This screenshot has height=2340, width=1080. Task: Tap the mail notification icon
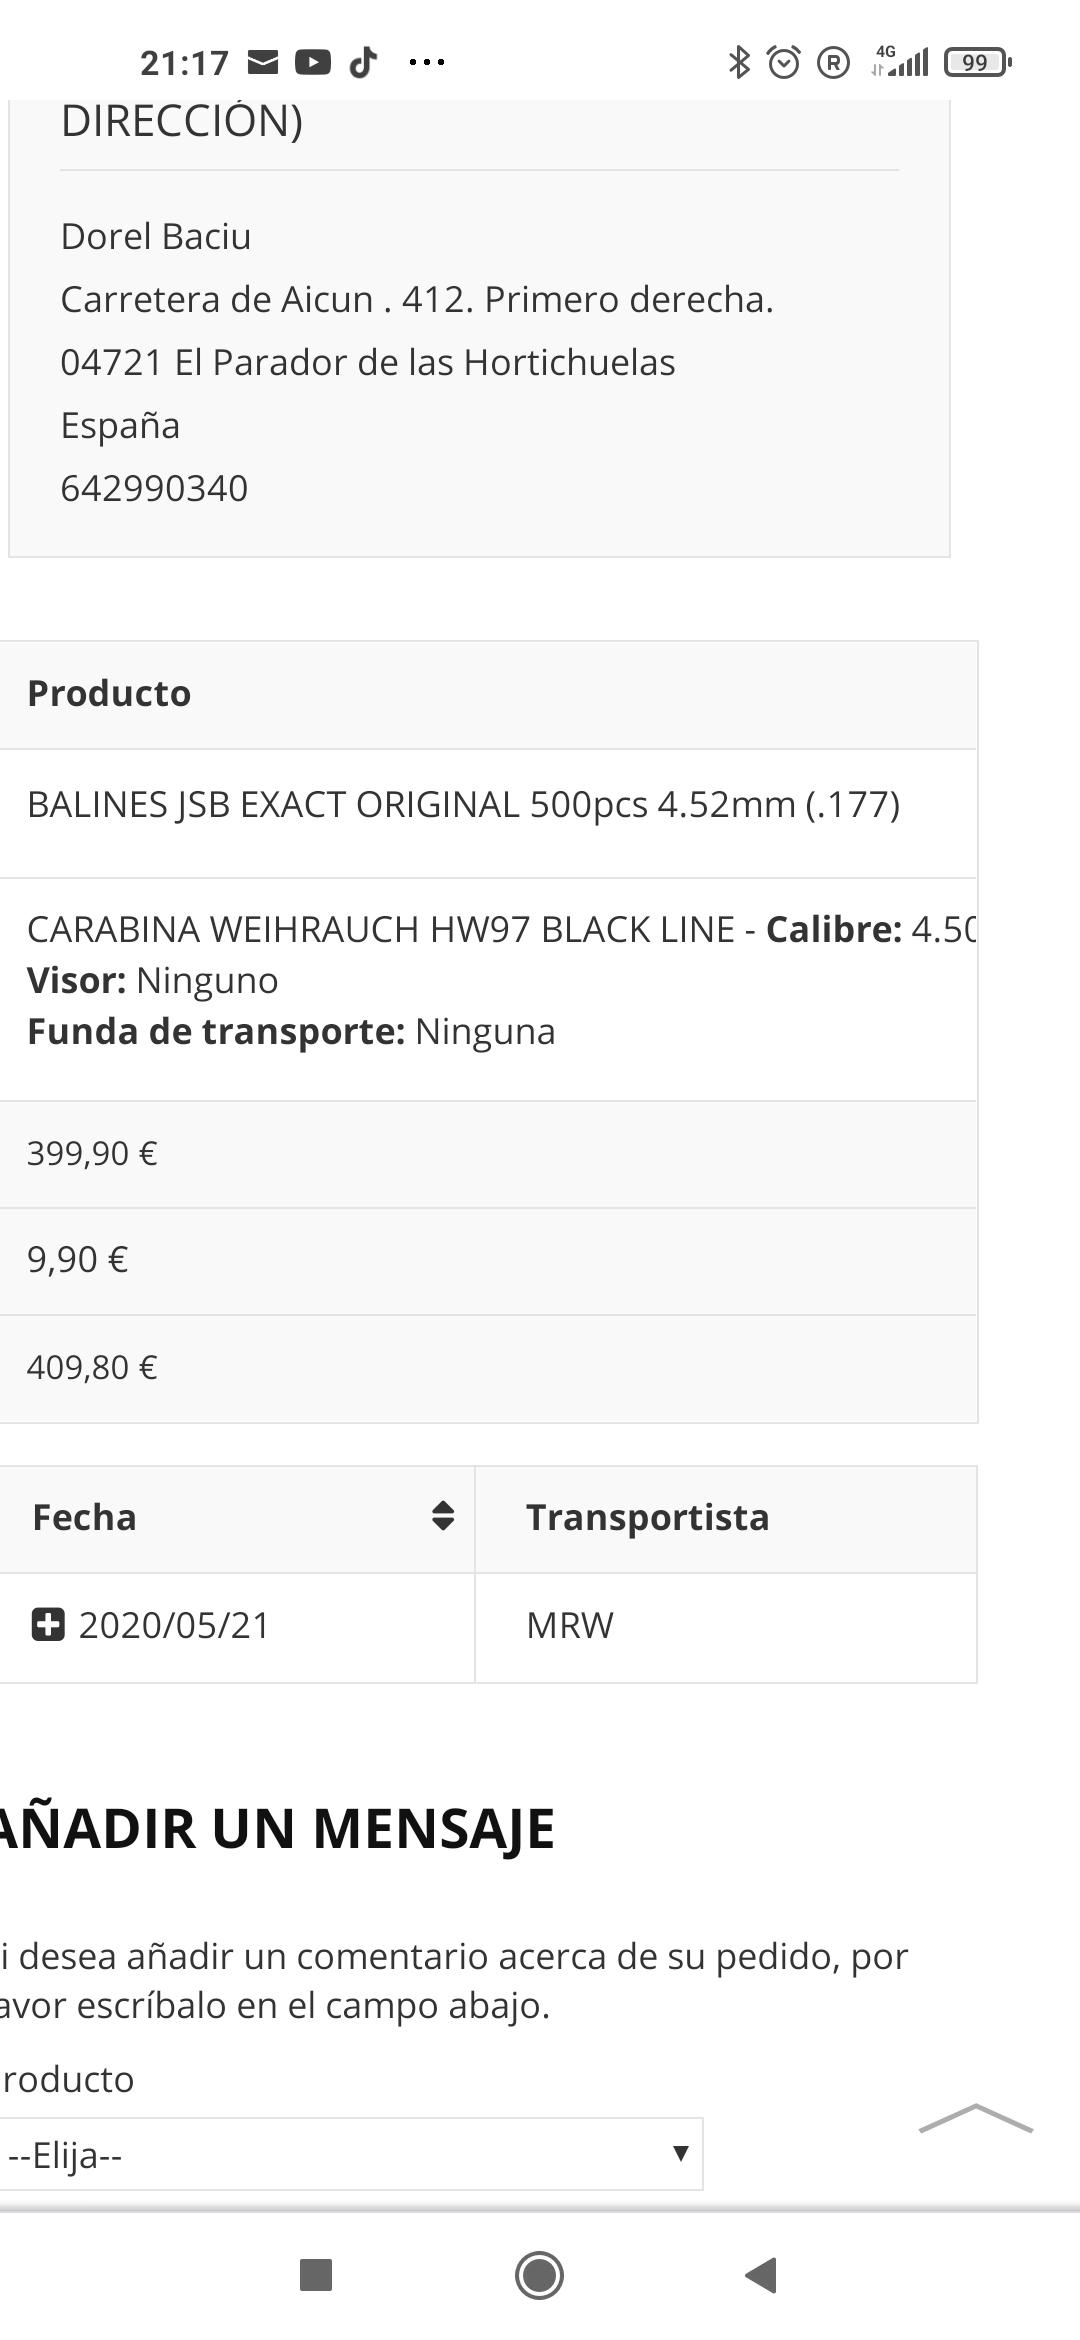tap(263, 63)
